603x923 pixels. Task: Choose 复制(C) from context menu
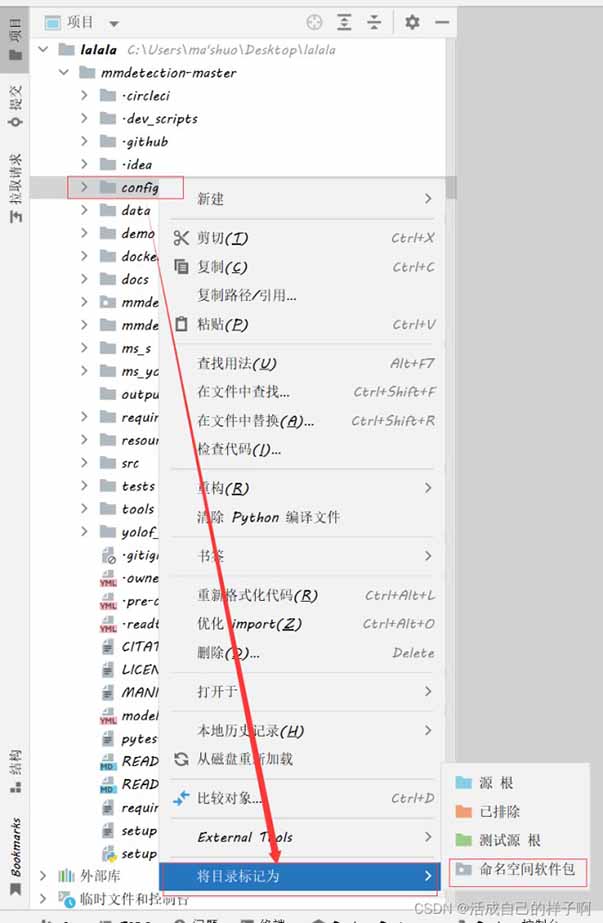tap(303, 267)
